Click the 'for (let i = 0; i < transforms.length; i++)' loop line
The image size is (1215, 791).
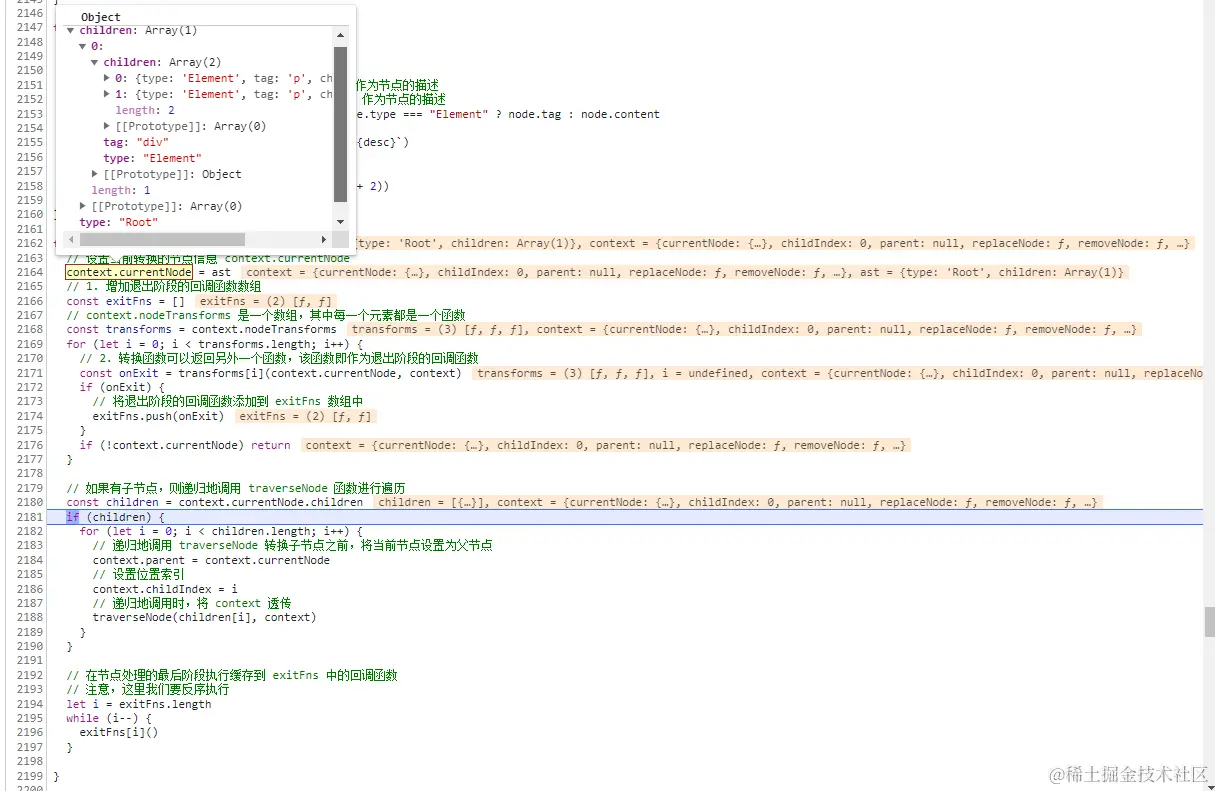[x=214, y=344]
